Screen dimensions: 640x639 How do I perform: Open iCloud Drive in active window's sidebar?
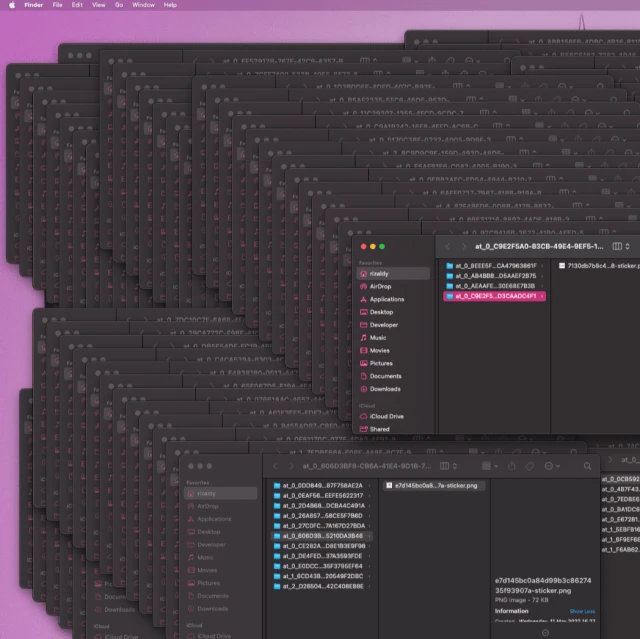tap(386, 416)
